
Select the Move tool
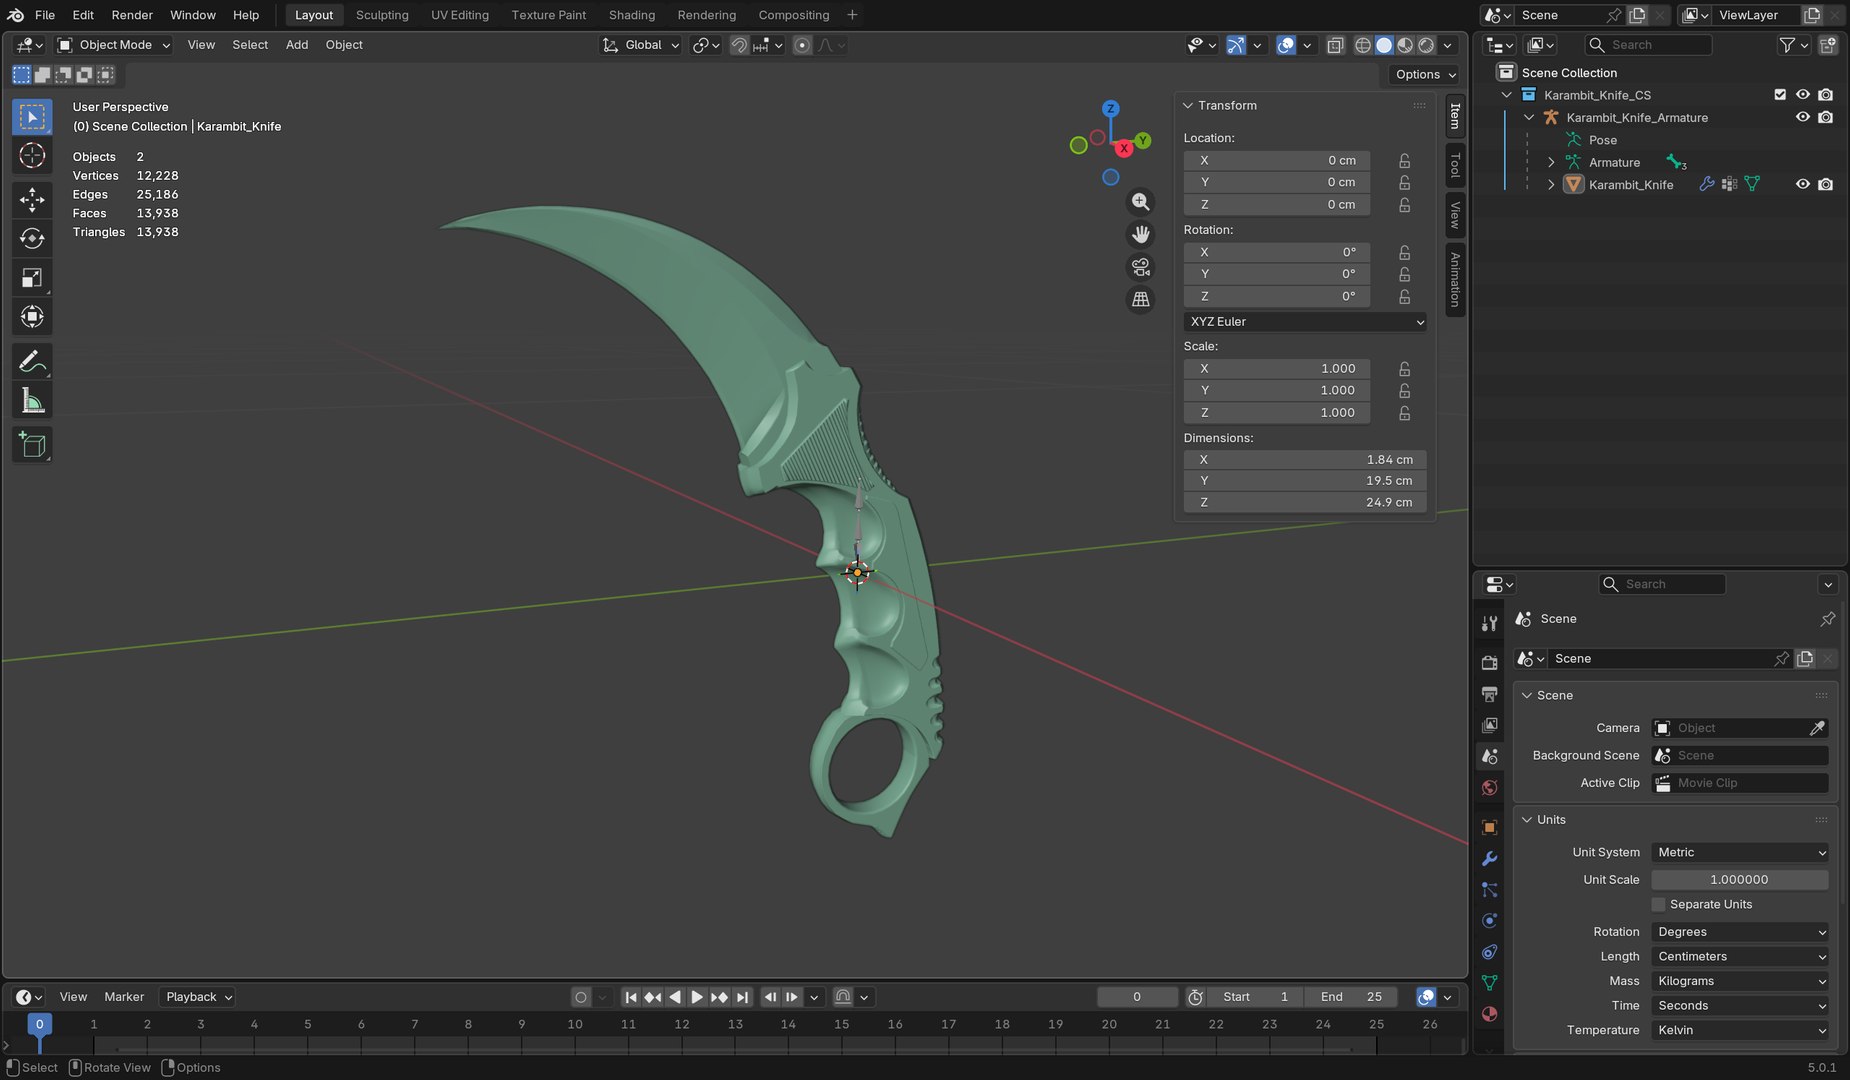32,200
